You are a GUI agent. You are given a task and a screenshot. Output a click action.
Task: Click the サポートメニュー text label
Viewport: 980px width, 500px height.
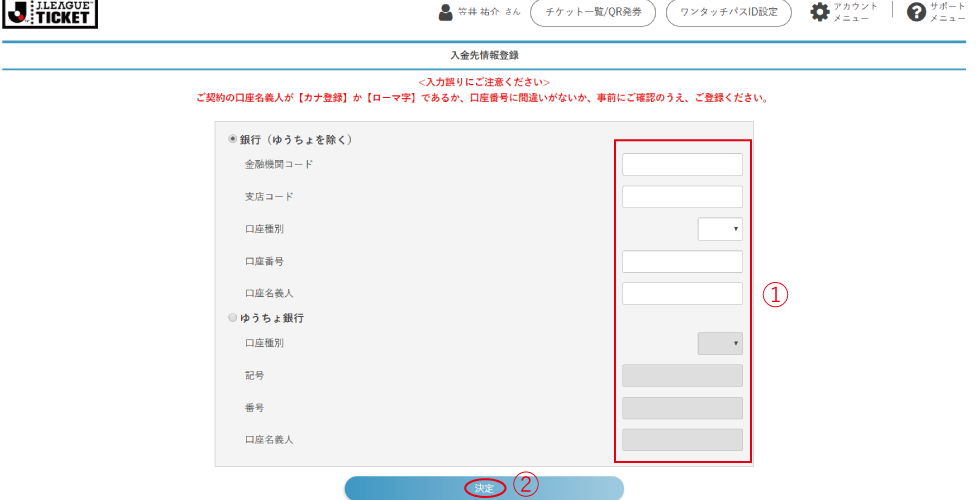pos(948,12)
